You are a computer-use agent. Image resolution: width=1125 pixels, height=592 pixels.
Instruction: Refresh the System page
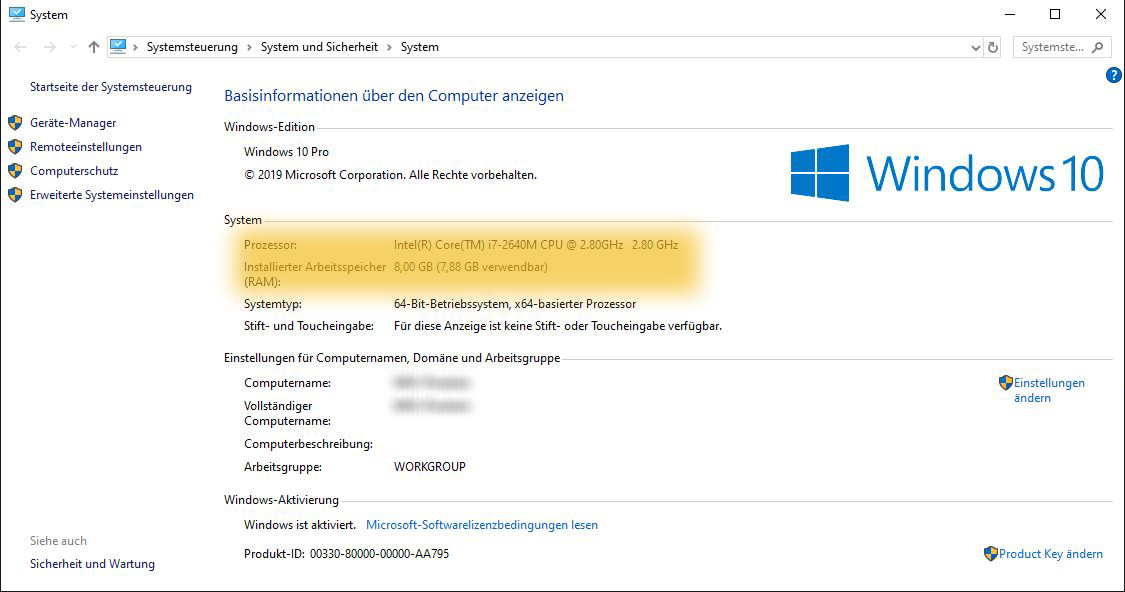[993, 47]
